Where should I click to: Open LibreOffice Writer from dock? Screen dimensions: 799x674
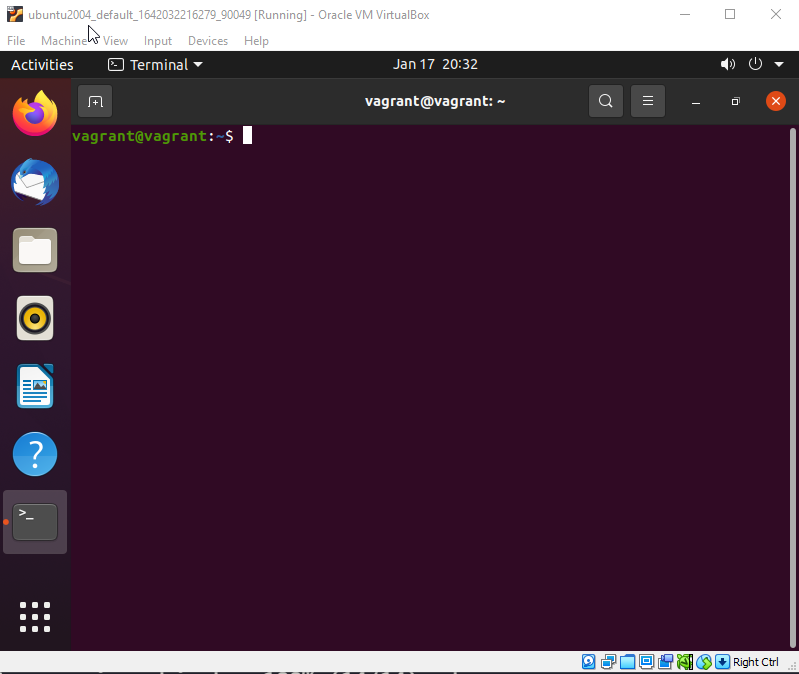pos(35,387)
